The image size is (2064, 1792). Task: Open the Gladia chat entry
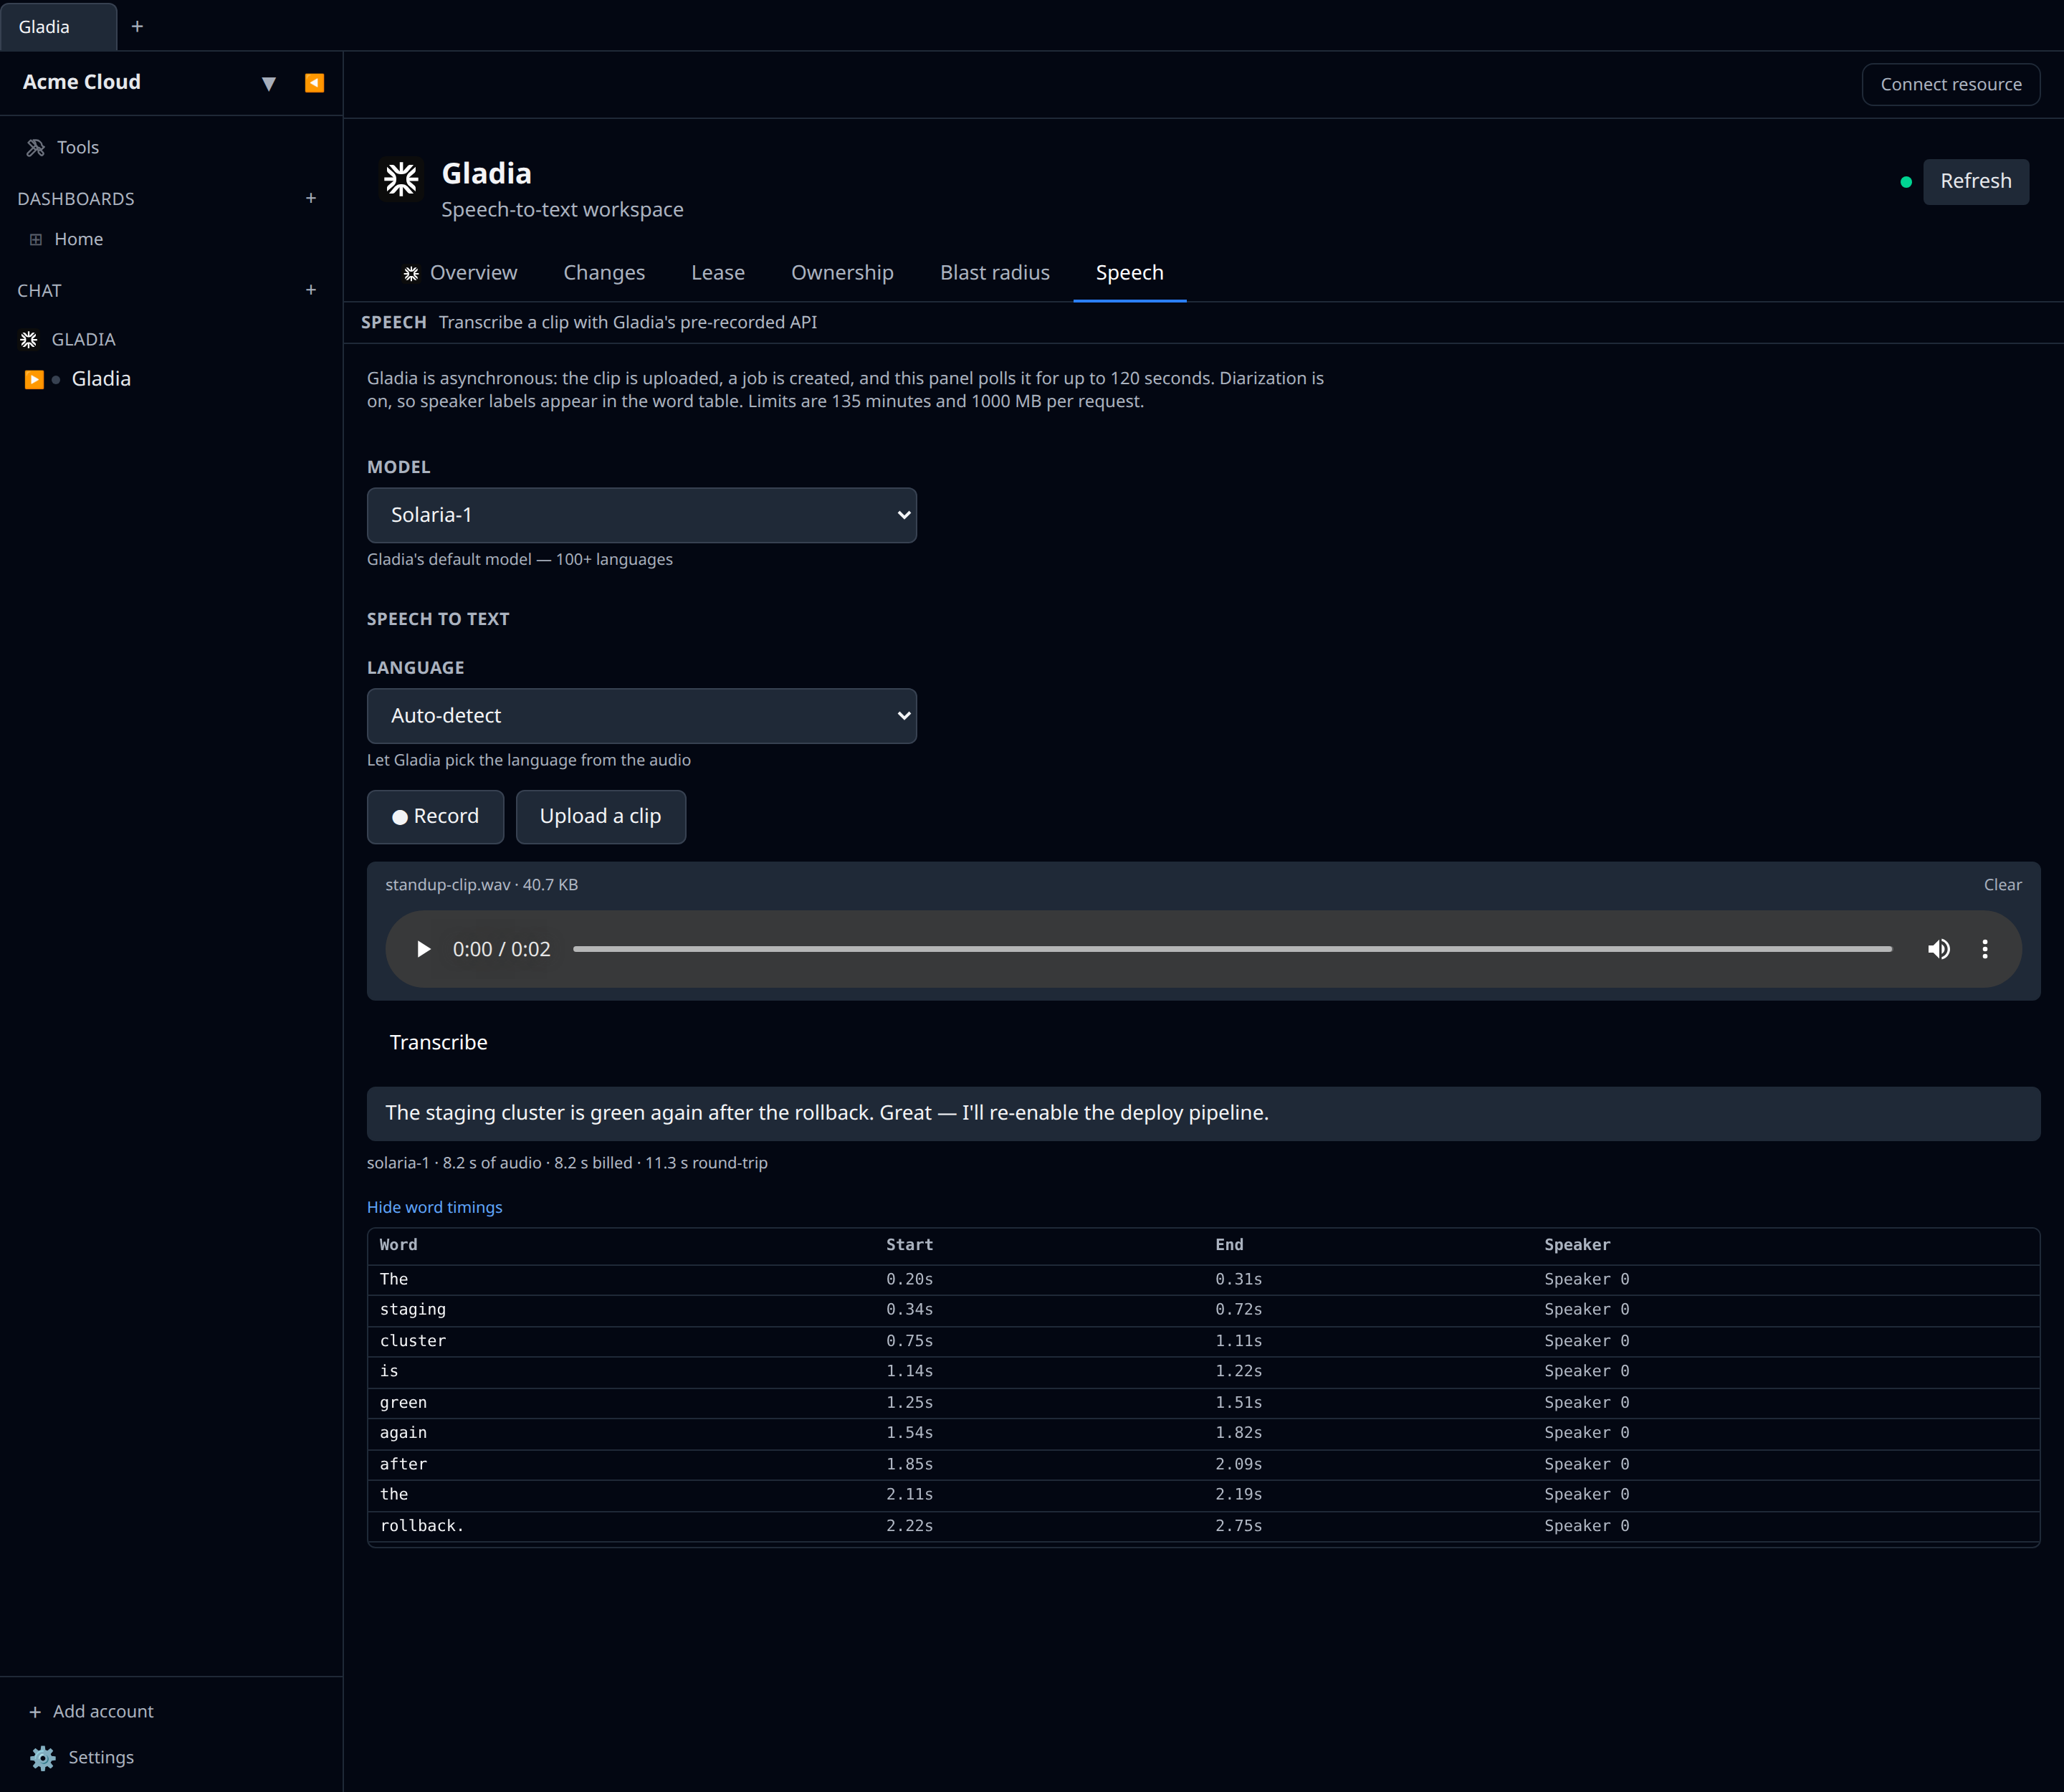(x=101, y=379)
